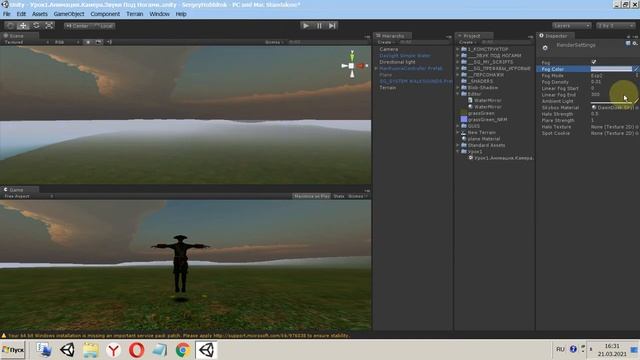Viewport: 640px width, 360px height.
Task: Open the Window menu
Action: (x=159, y=14)
